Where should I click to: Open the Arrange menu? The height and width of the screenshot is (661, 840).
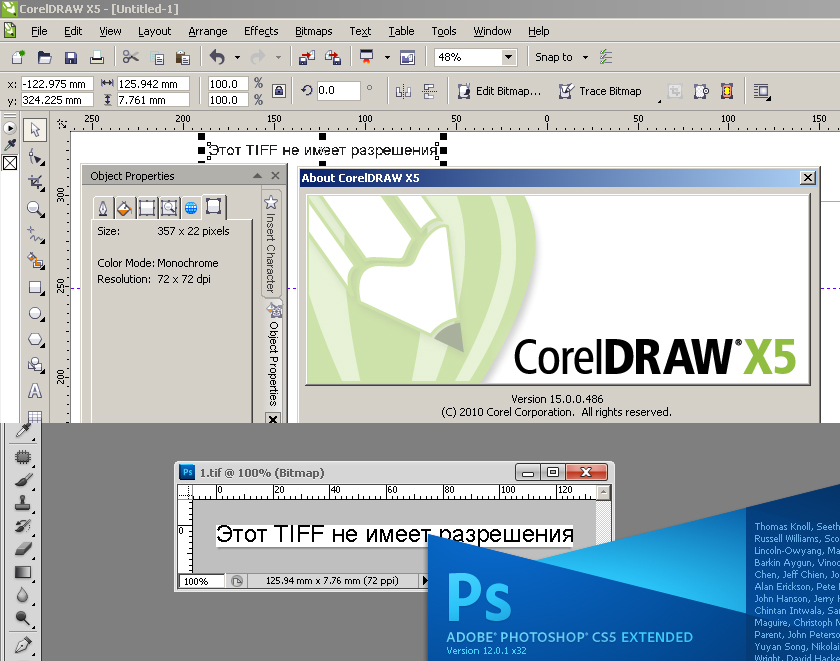tap(208, 31)
